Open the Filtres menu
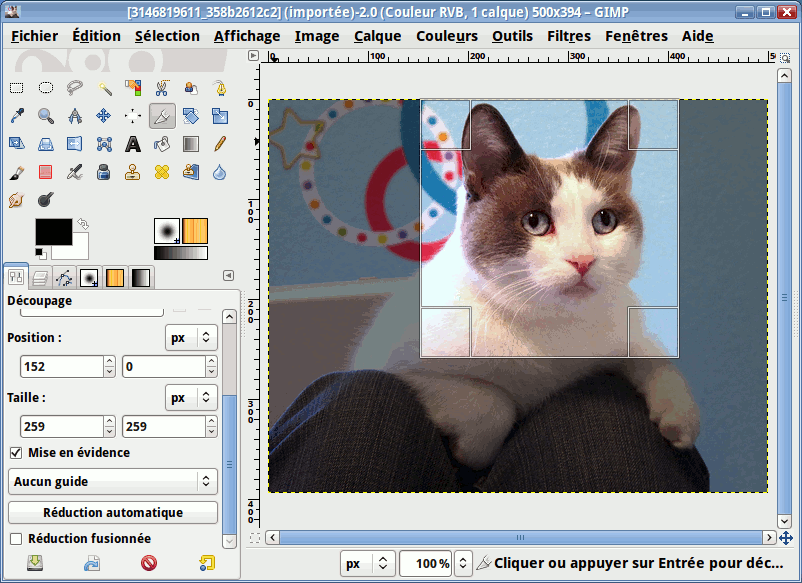The width and height of the screenshot is (802, 583). click(x=569, y=36)
